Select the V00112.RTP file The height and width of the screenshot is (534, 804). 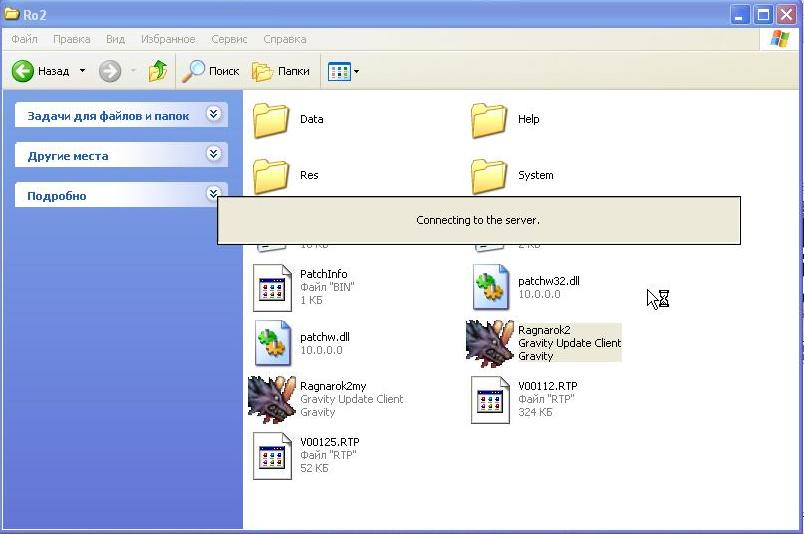pyautogui.click(x=491, y=400)
